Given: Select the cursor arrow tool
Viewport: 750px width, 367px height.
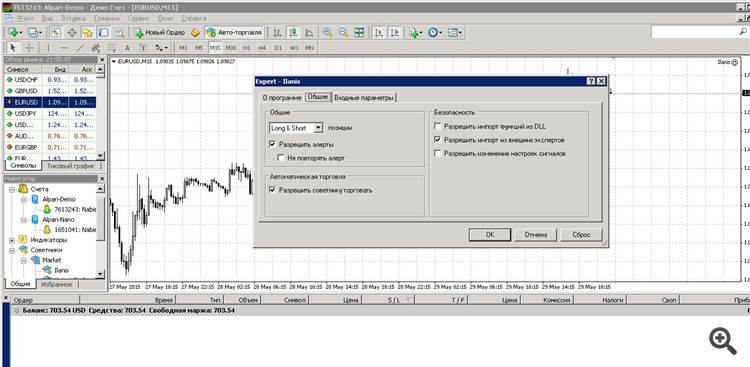Looking at the screenshot, I should pos(13,47).
